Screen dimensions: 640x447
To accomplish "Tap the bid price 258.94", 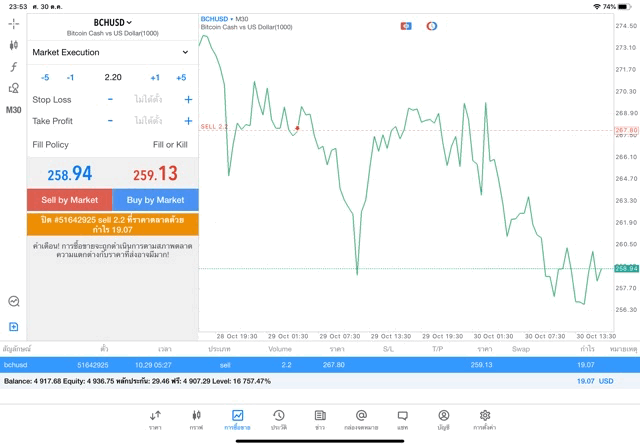I will pyautogui.click(x=69, y=173).
